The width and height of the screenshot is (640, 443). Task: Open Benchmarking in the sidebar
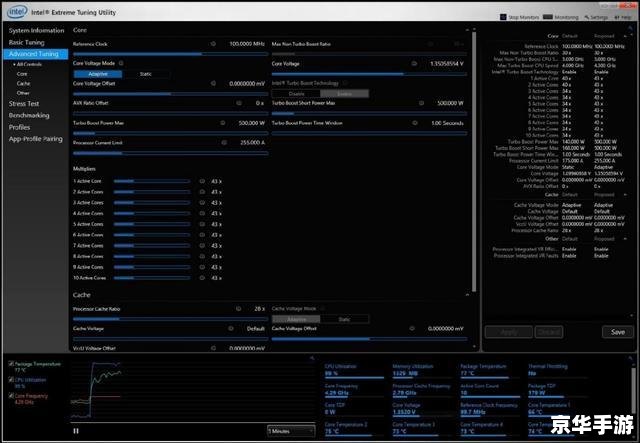[x=29, y=116]
